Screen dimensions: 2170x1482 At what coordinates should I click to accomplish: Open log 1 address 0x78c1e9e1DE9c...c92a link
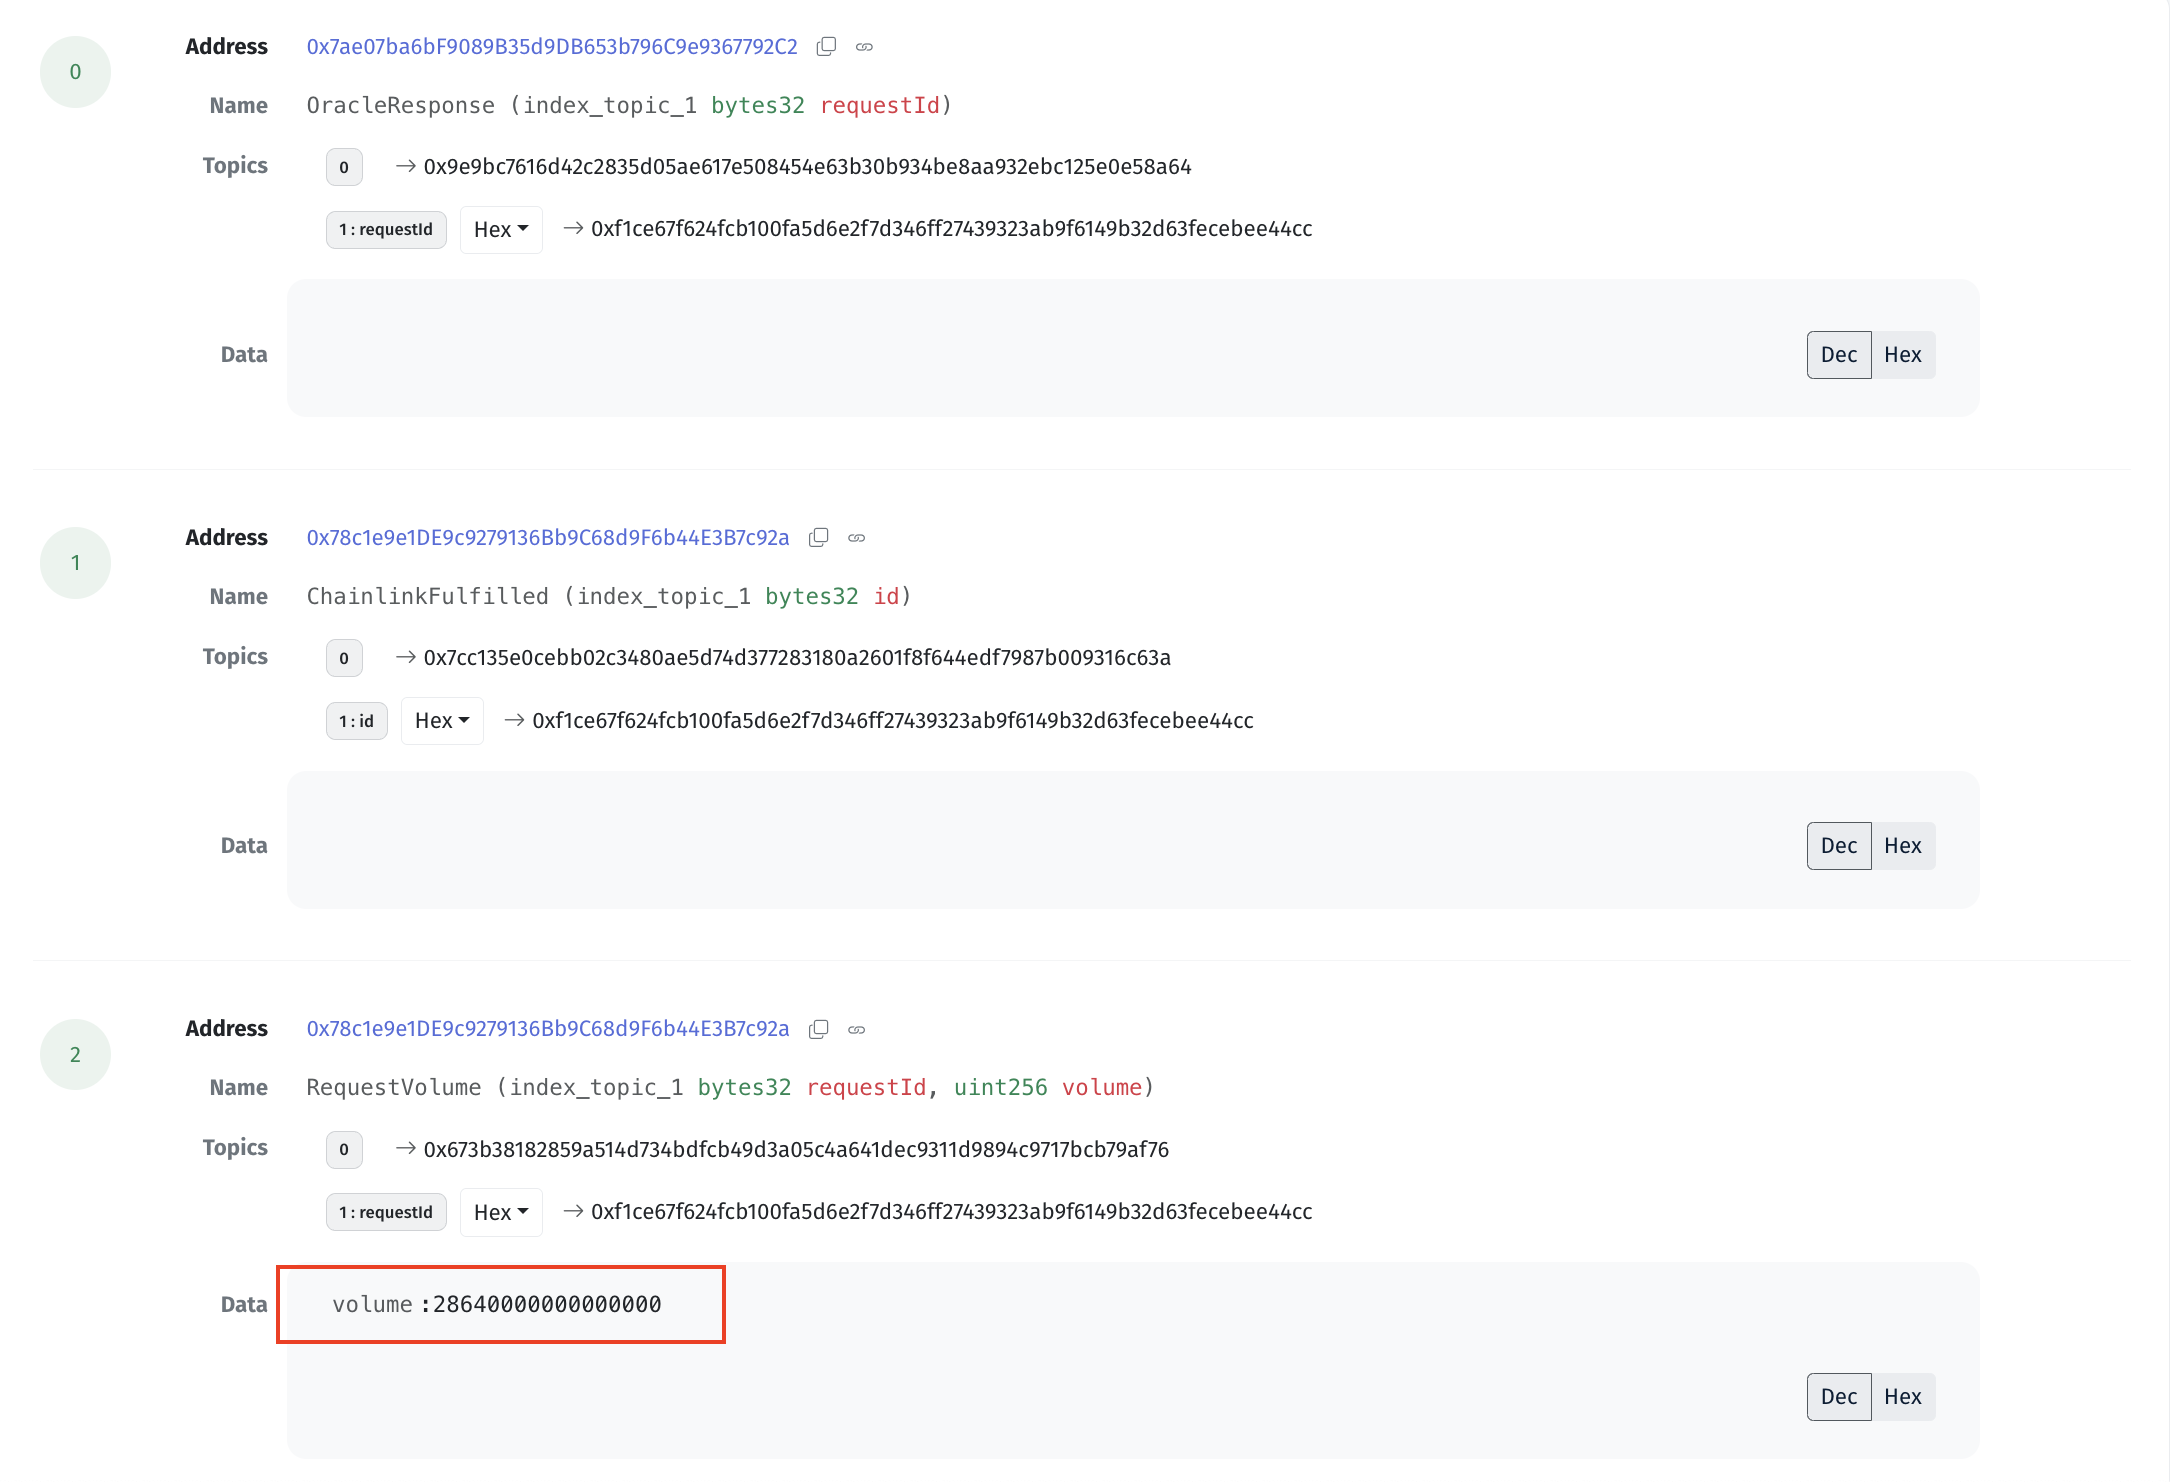point(548,538)
